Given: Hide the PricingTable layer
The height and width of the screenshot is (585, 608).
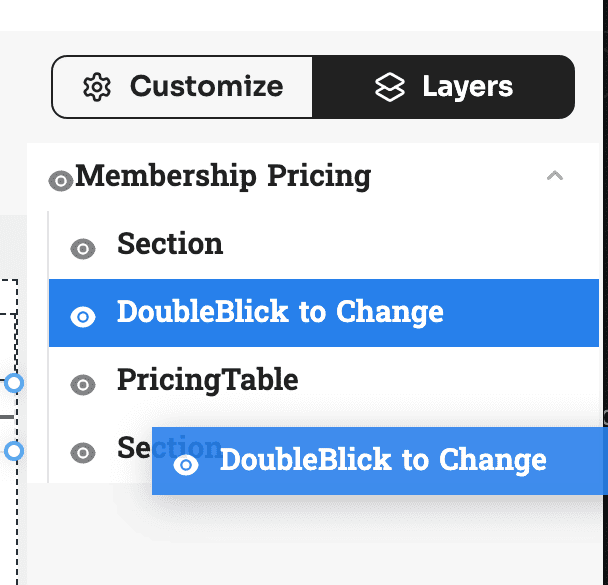Looking at the screenshot, I should [83, 385].
